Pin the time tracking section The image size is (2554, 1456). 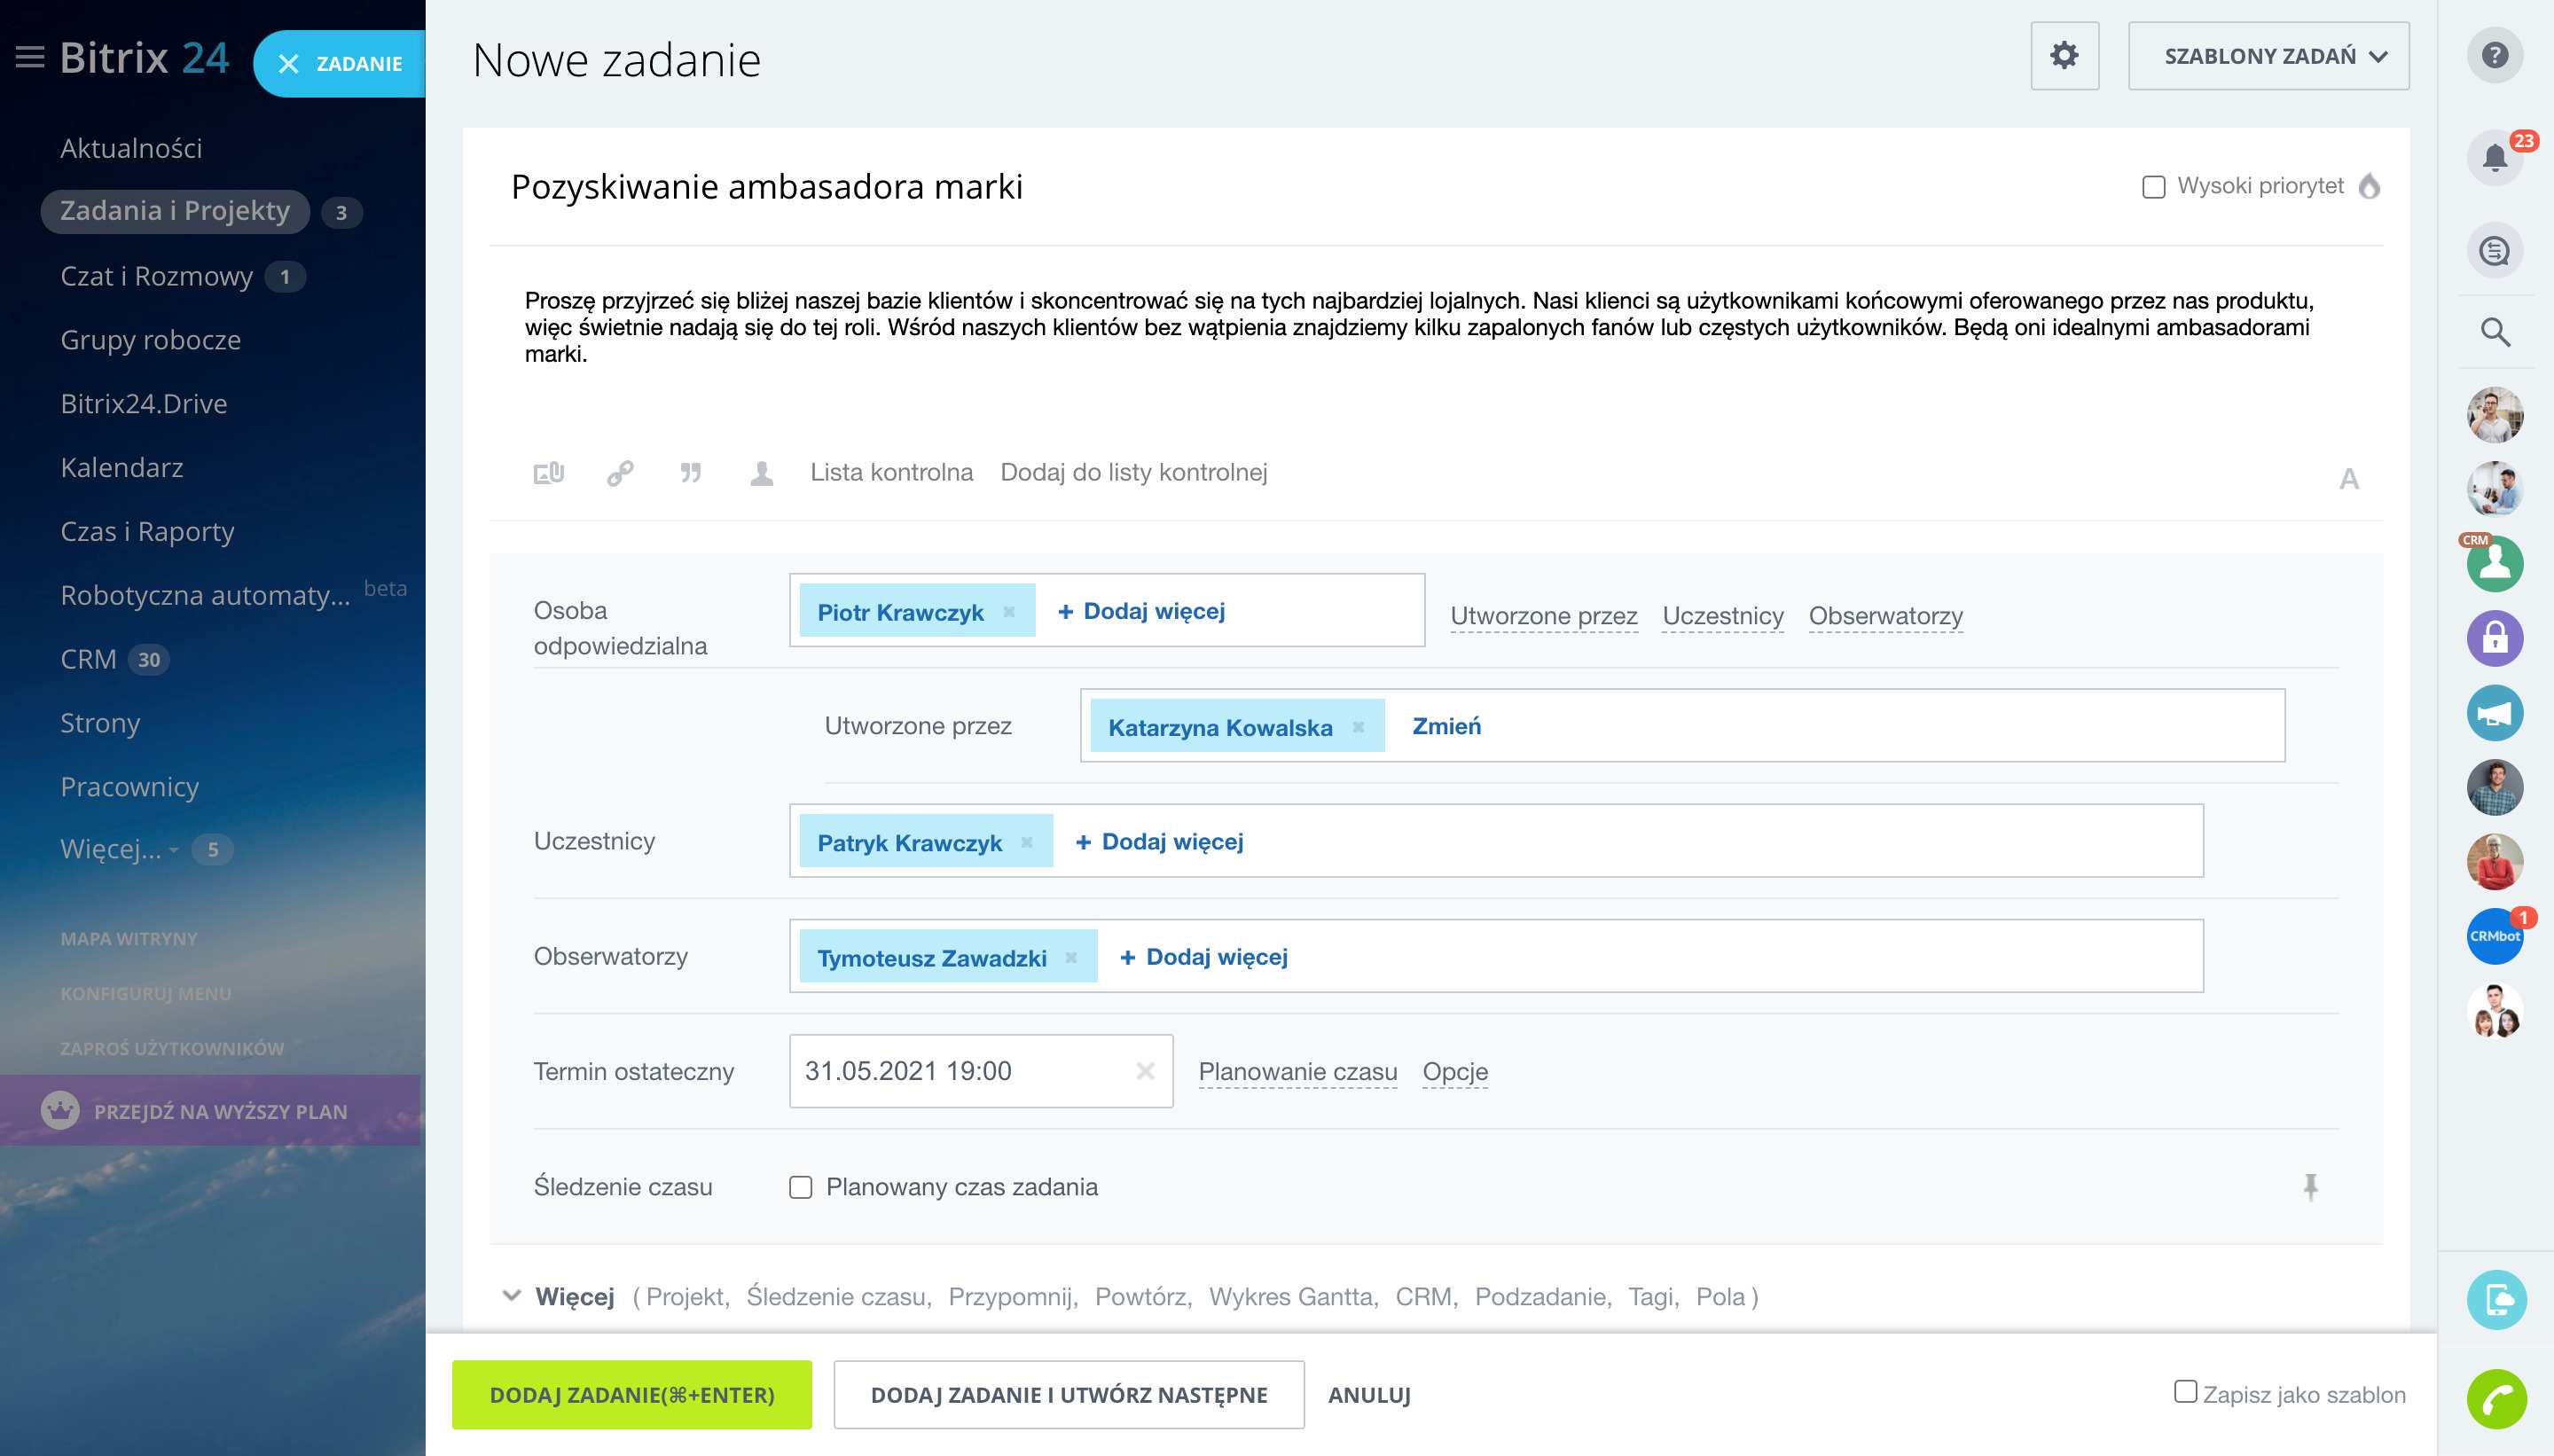click(2310, 1186)
